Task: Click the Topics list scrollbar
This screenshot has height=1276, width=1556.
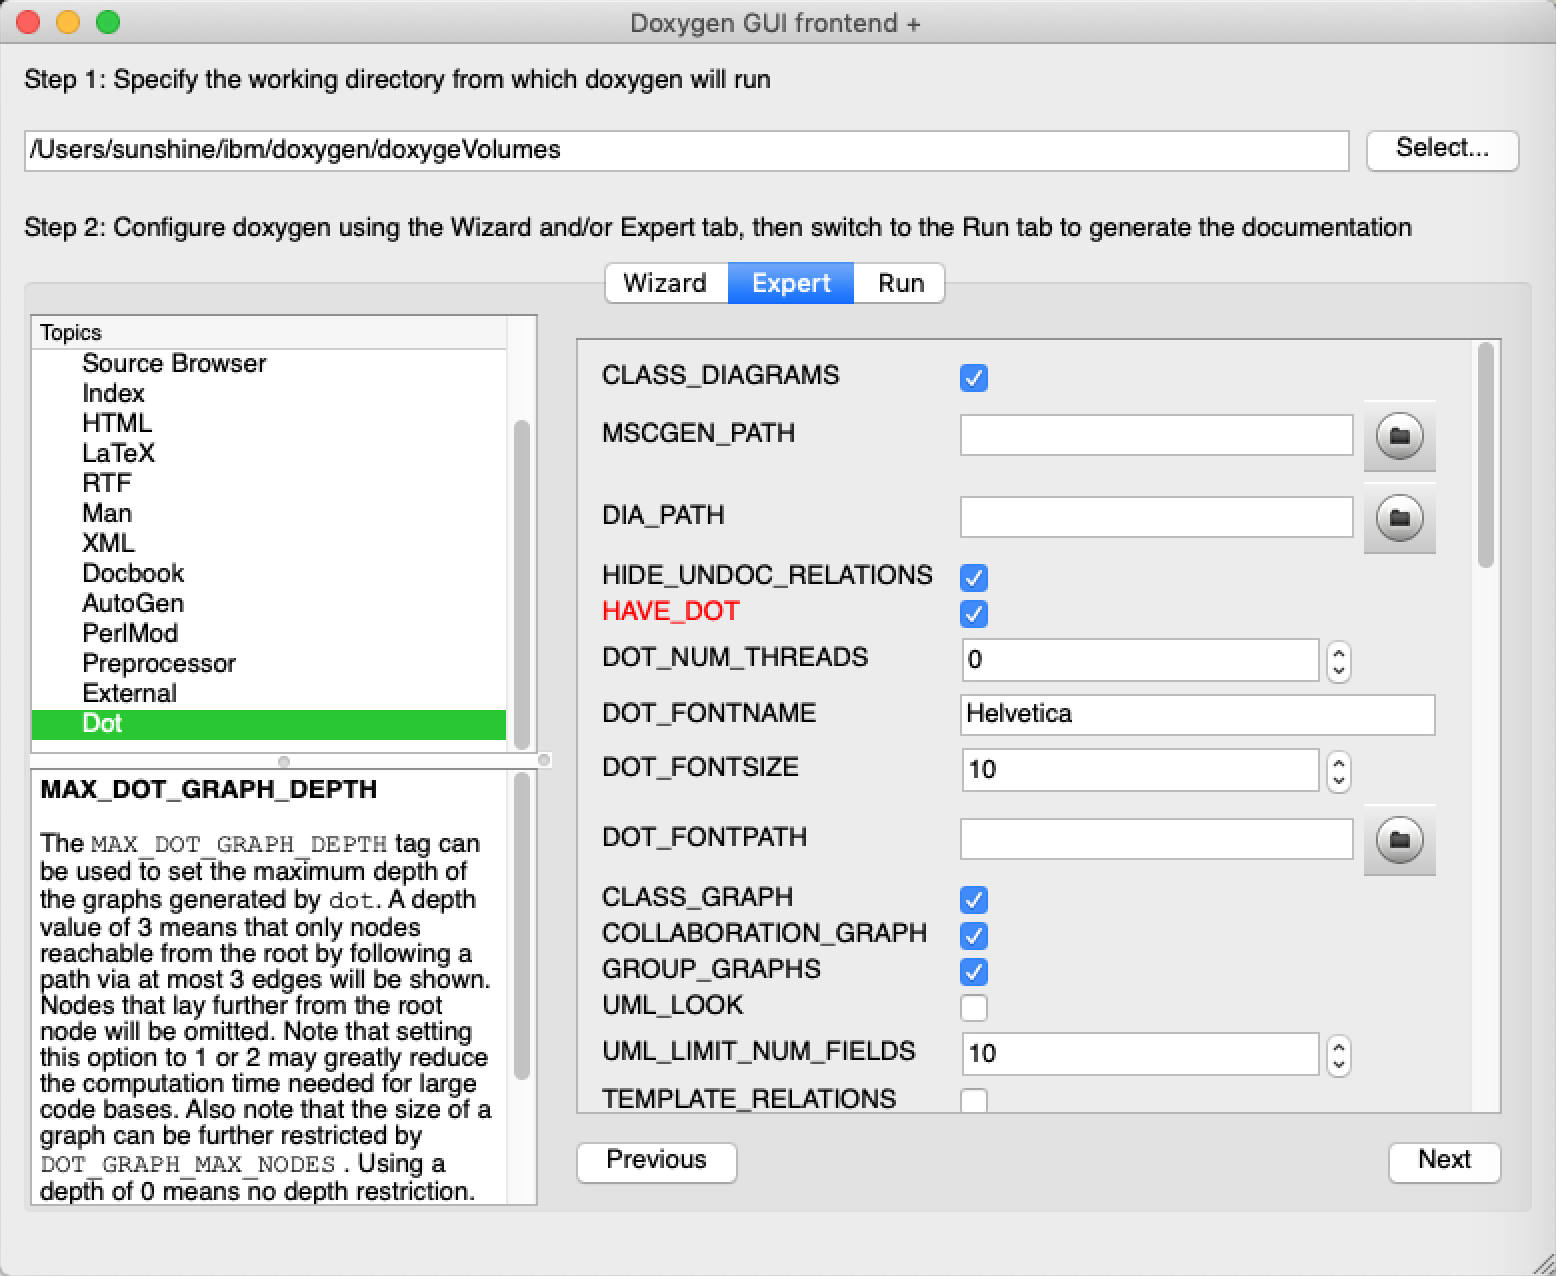Action: coord(521,585)
